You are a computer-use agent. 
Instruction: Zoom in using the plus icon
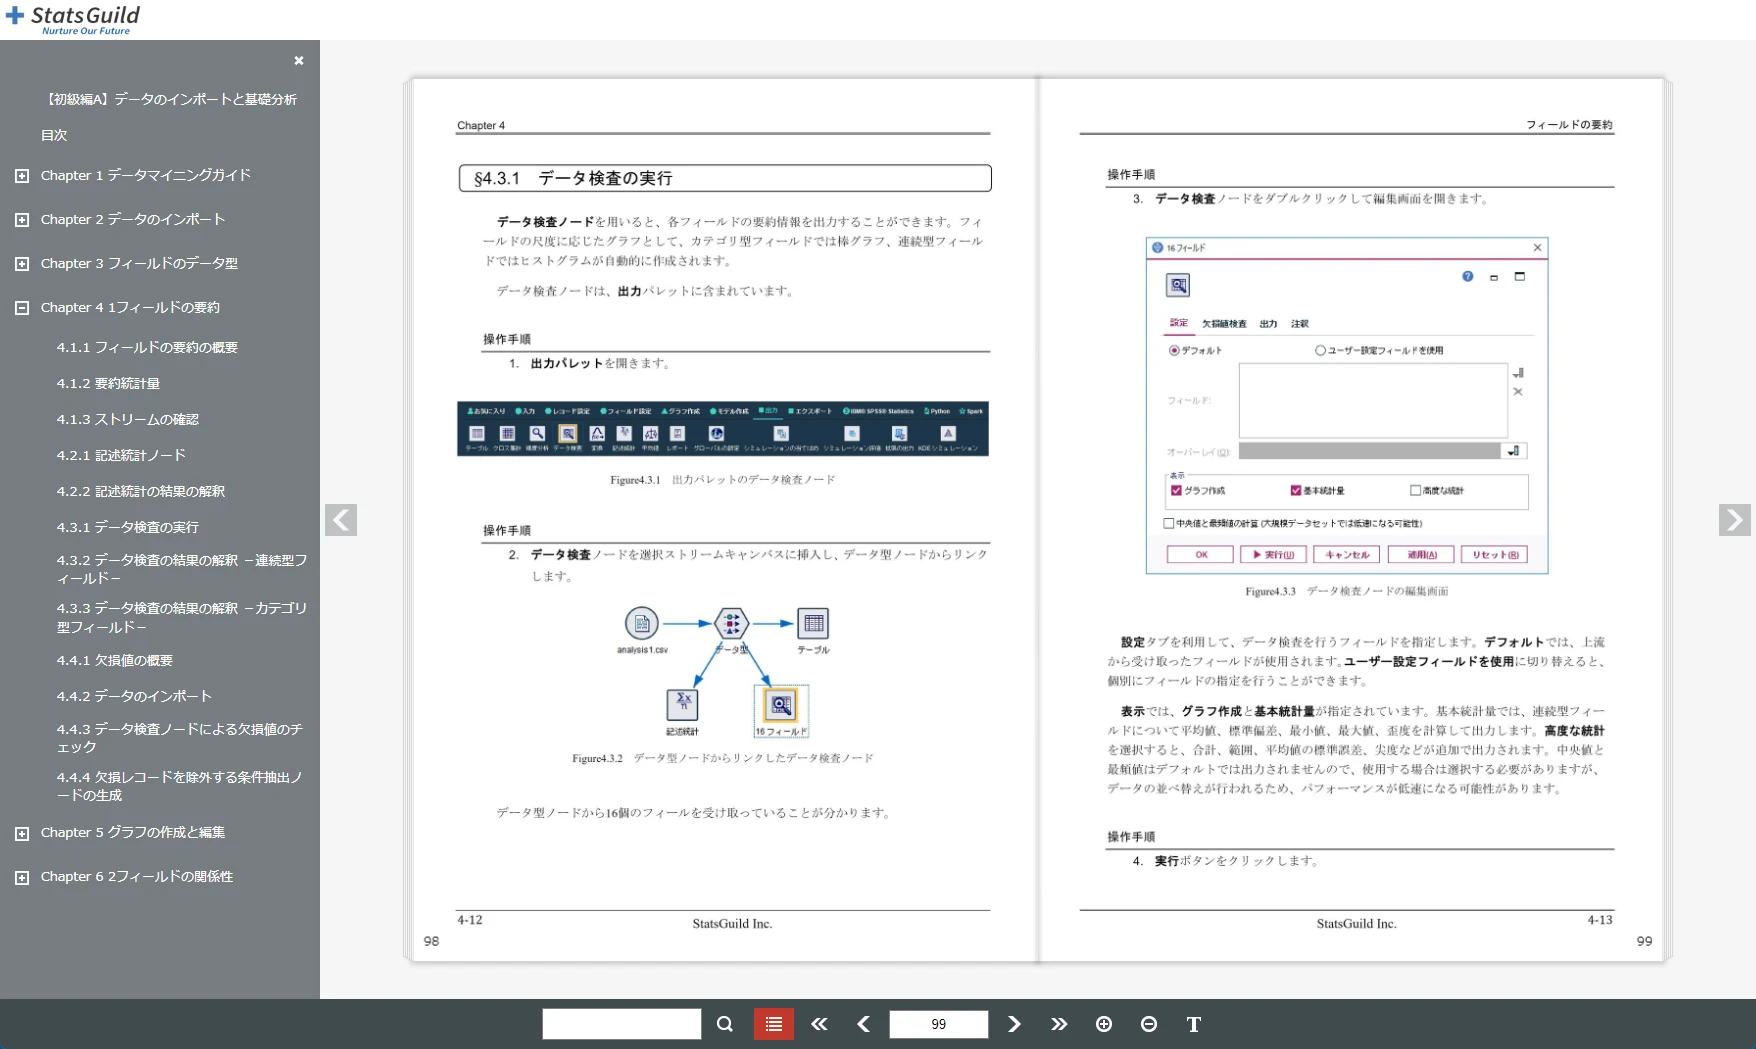(1105, 1024)
